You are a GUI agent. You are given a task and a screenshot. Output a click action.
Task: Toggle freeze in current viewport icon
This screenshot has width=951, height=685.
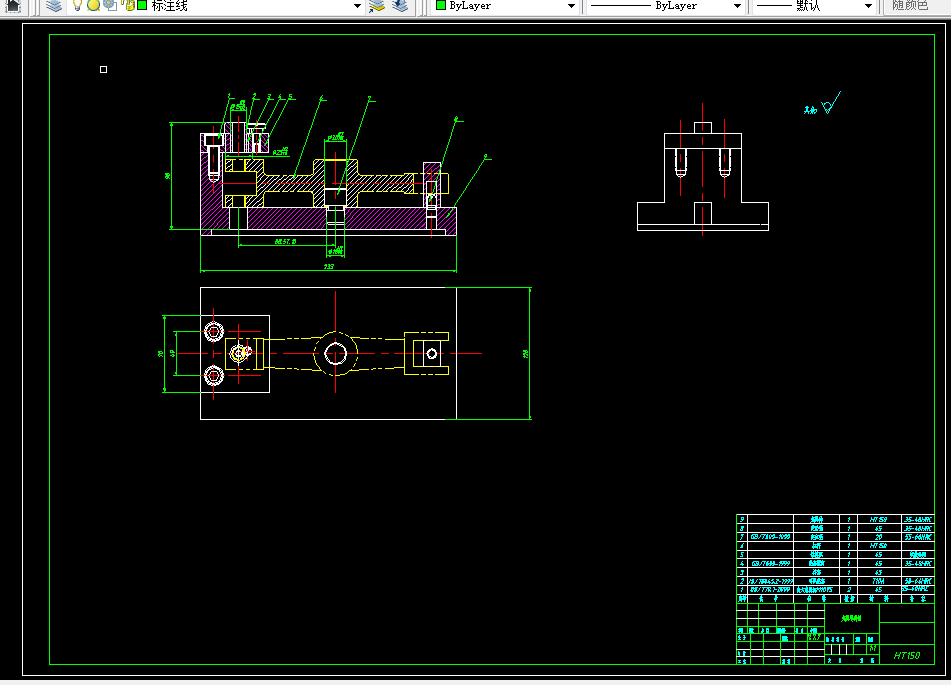[x=110, y=5]
